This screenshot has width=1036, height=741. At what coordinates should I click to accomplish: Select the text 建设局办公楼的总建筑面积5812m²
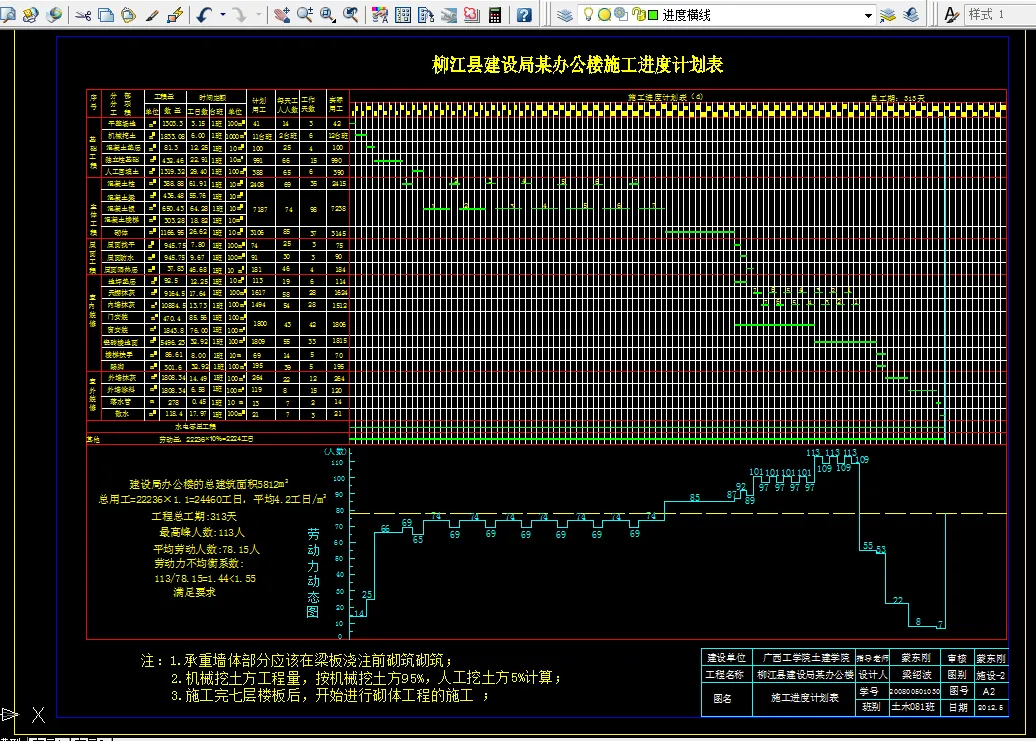pyautogui.click(x=208, y=484)
